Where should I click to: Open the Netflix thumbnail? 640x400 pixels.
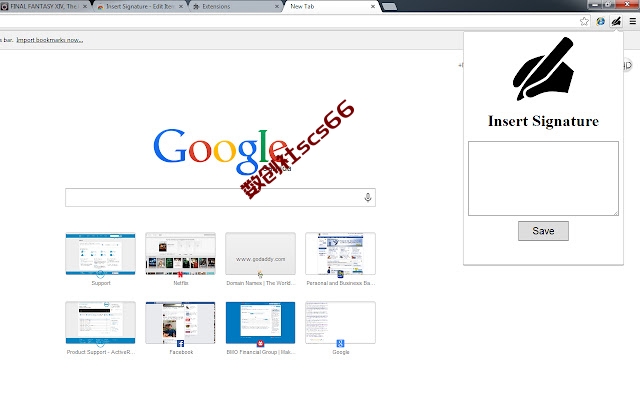180,253
